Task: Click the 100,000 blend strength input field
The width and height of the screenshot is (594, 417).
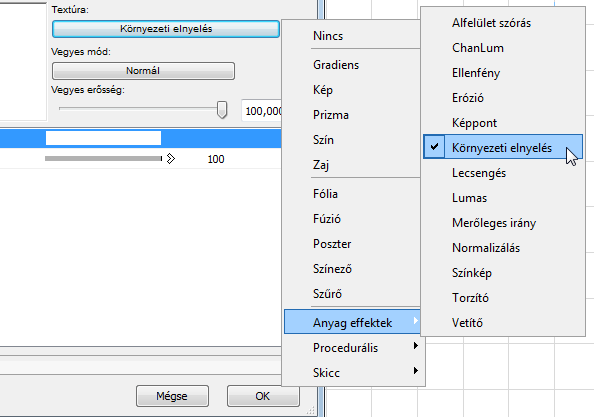Action: click(262, 111)
